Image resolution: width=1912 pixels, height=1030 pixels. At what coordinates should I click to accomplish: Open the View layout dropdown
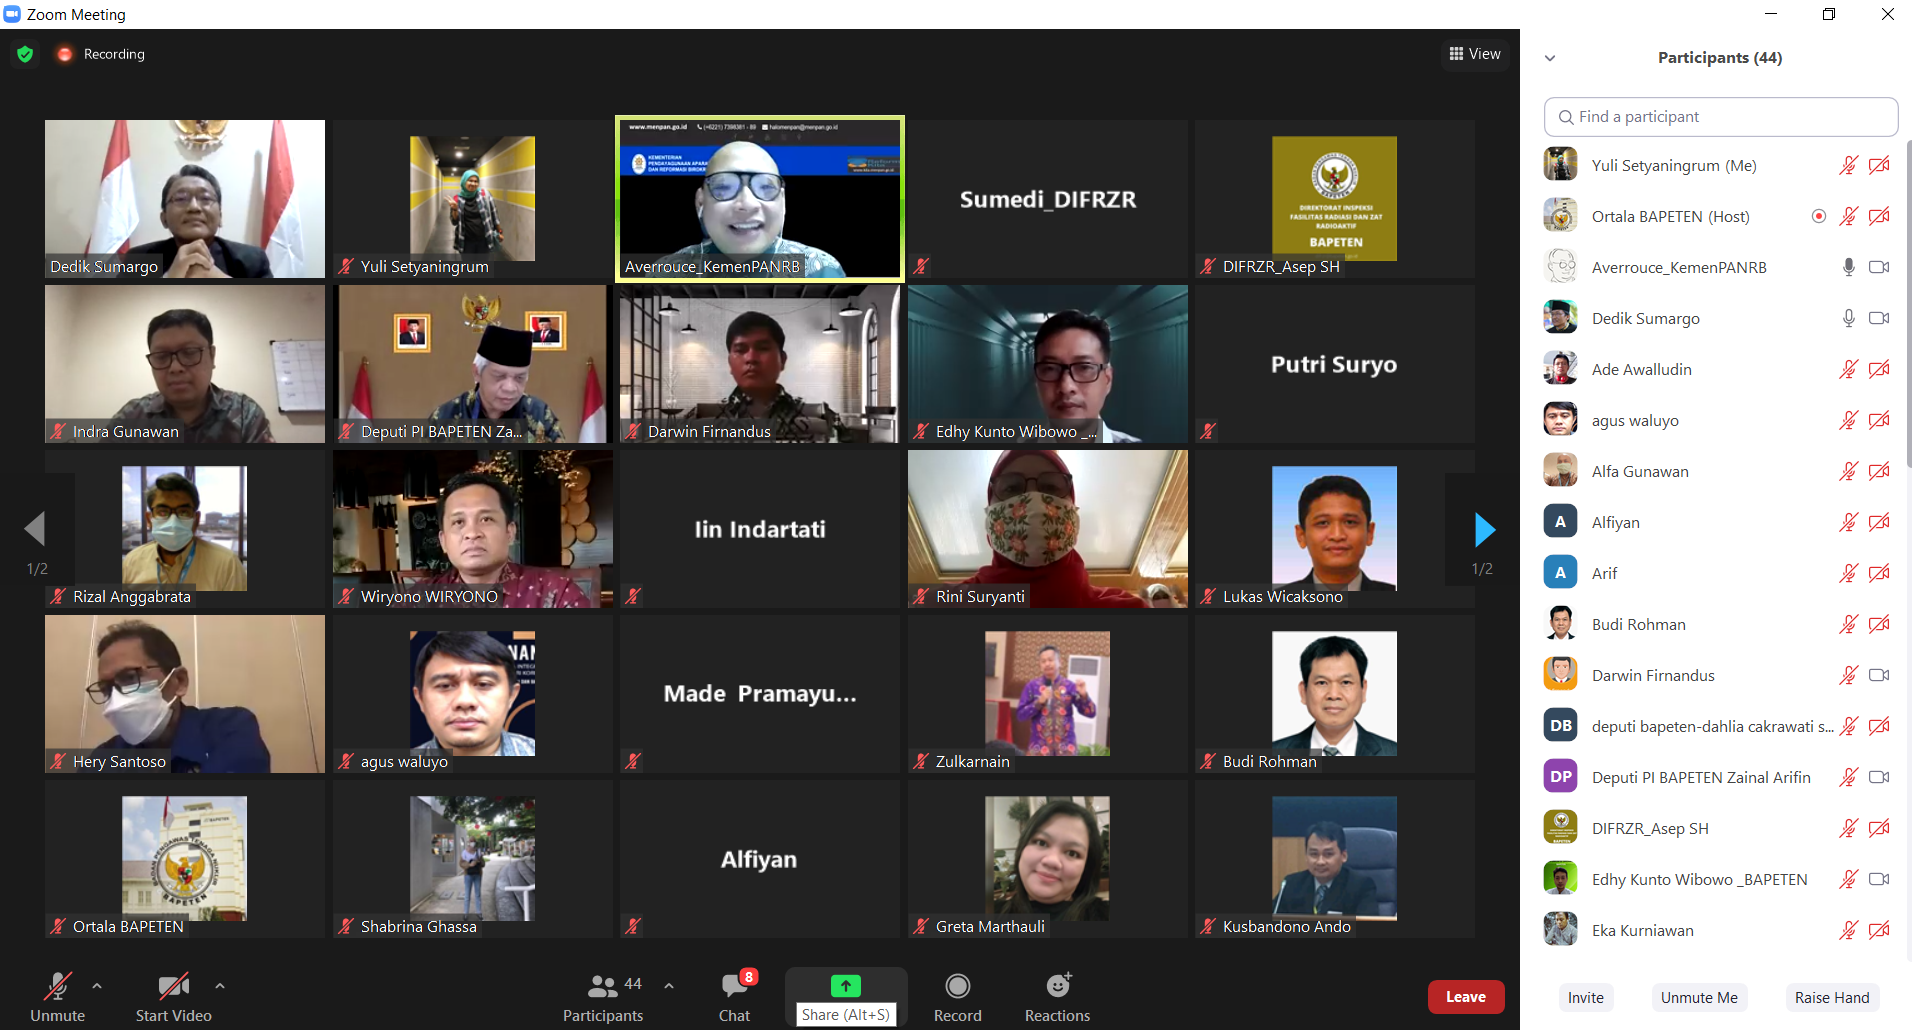coord(1475,54)
